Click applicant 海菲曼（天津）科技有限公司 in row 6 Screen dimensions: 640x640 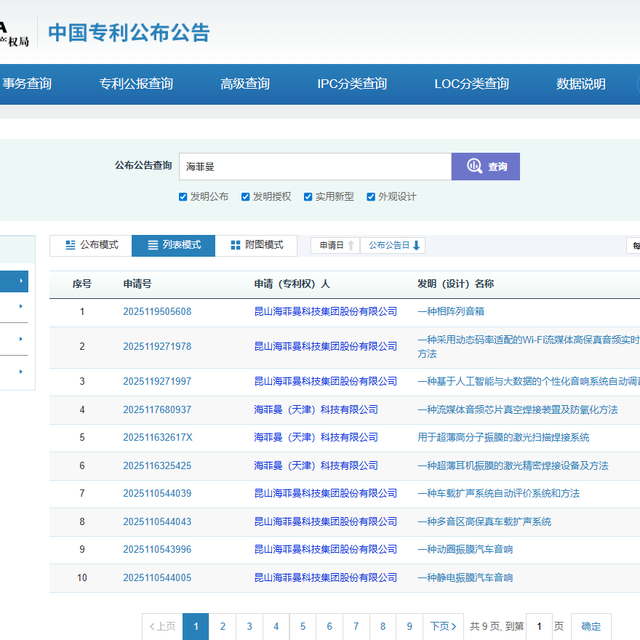[x=316, y=466]
